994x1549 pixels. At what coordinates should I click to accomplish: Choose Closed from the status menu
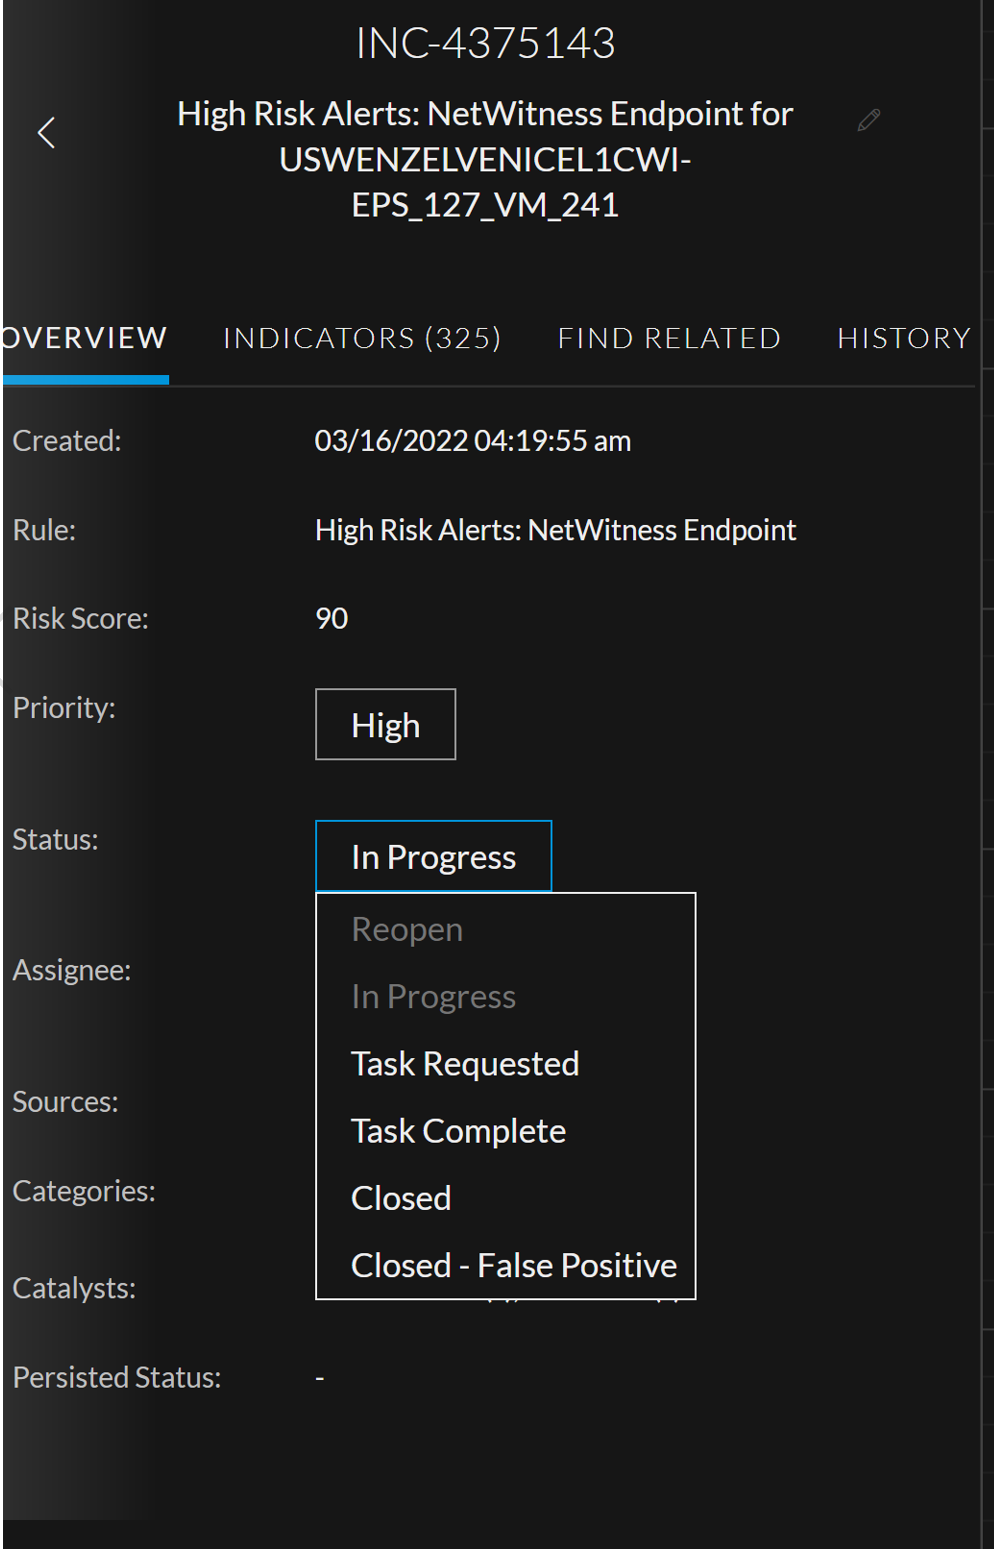point(400,1197)
